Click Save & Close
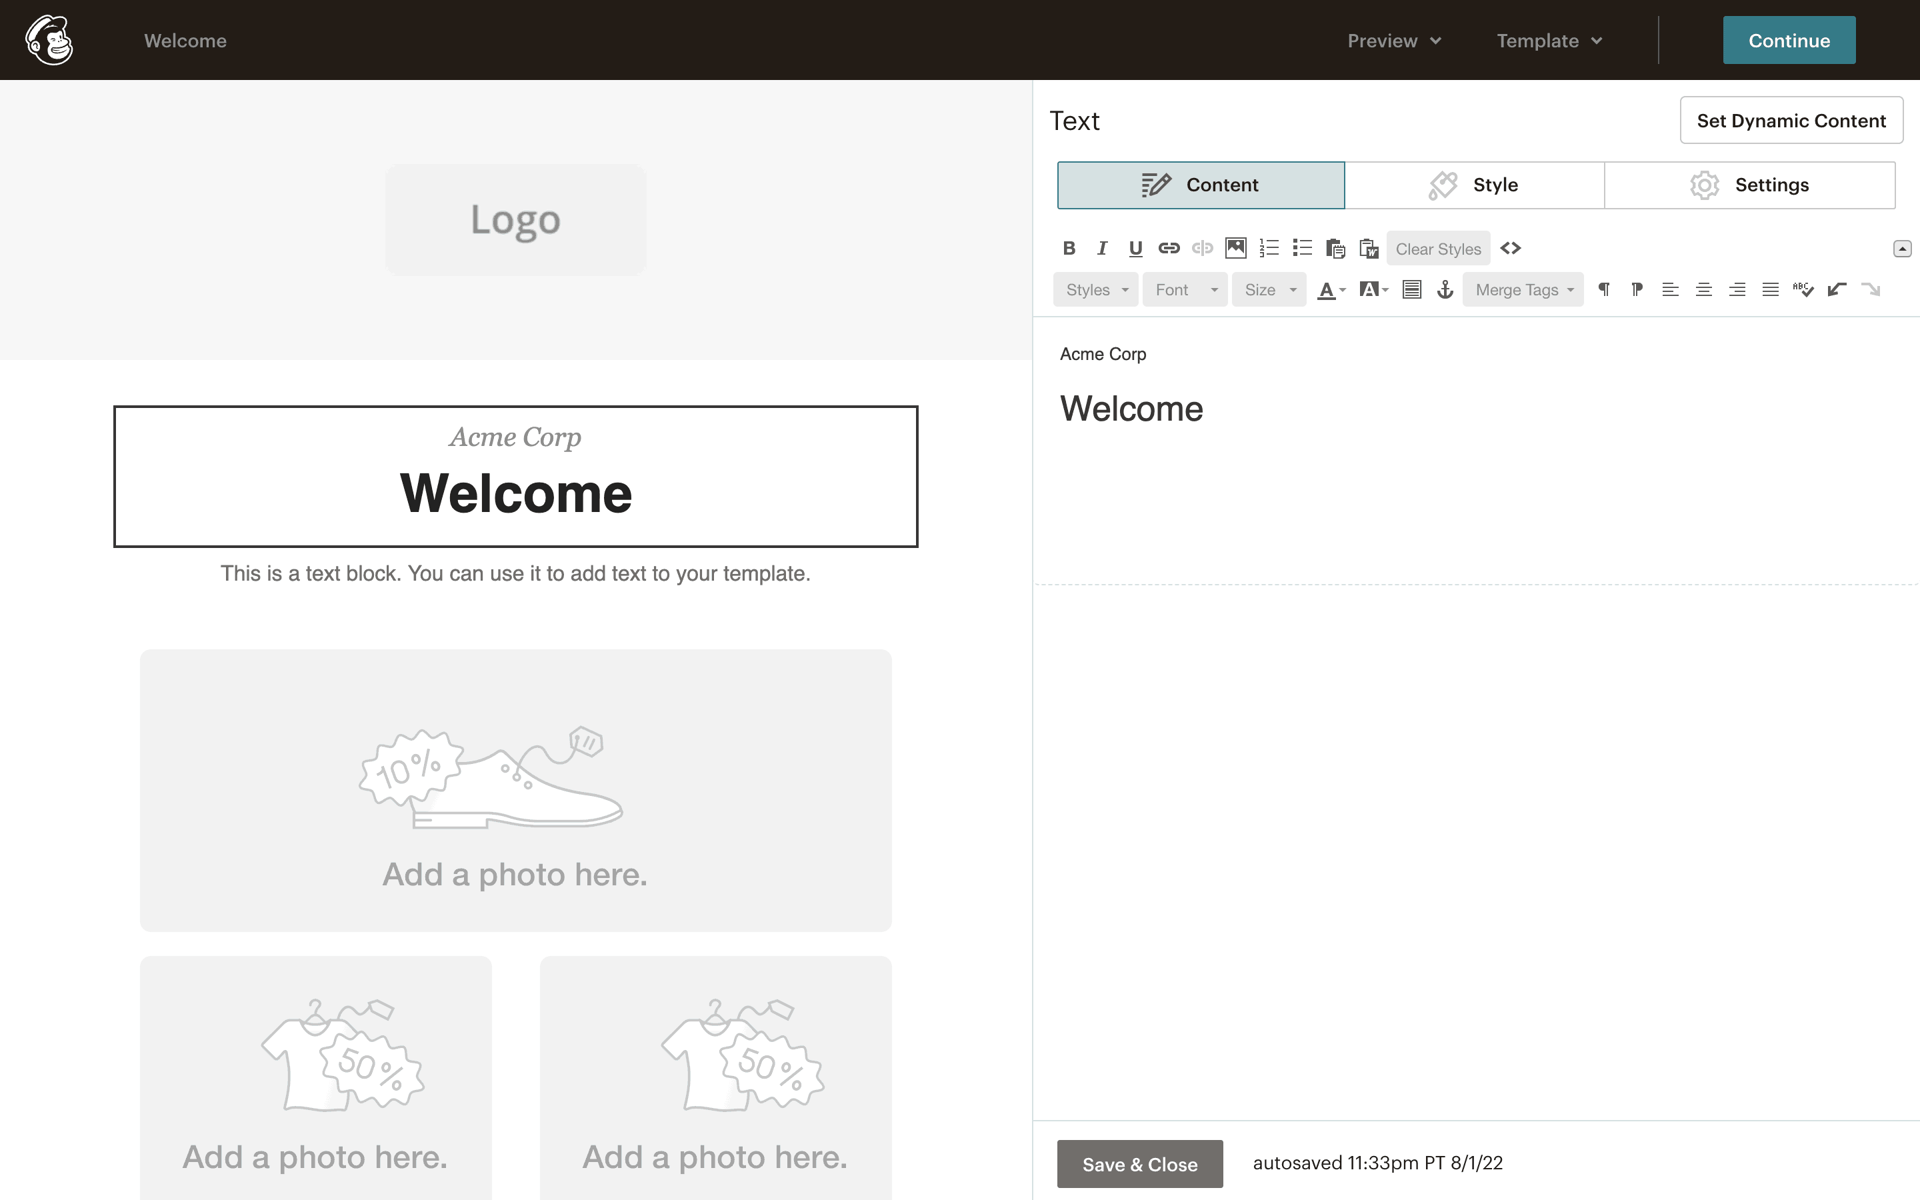Viewport: 1920px width, 1200px height. [x=1140, y=1164]
